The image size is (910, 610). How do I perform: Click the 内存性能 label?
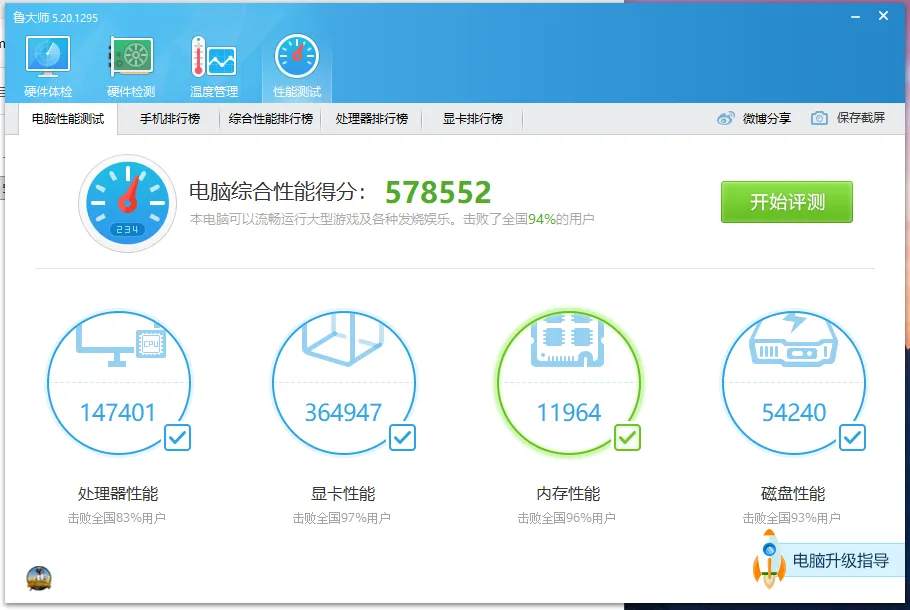pos(568,494)
